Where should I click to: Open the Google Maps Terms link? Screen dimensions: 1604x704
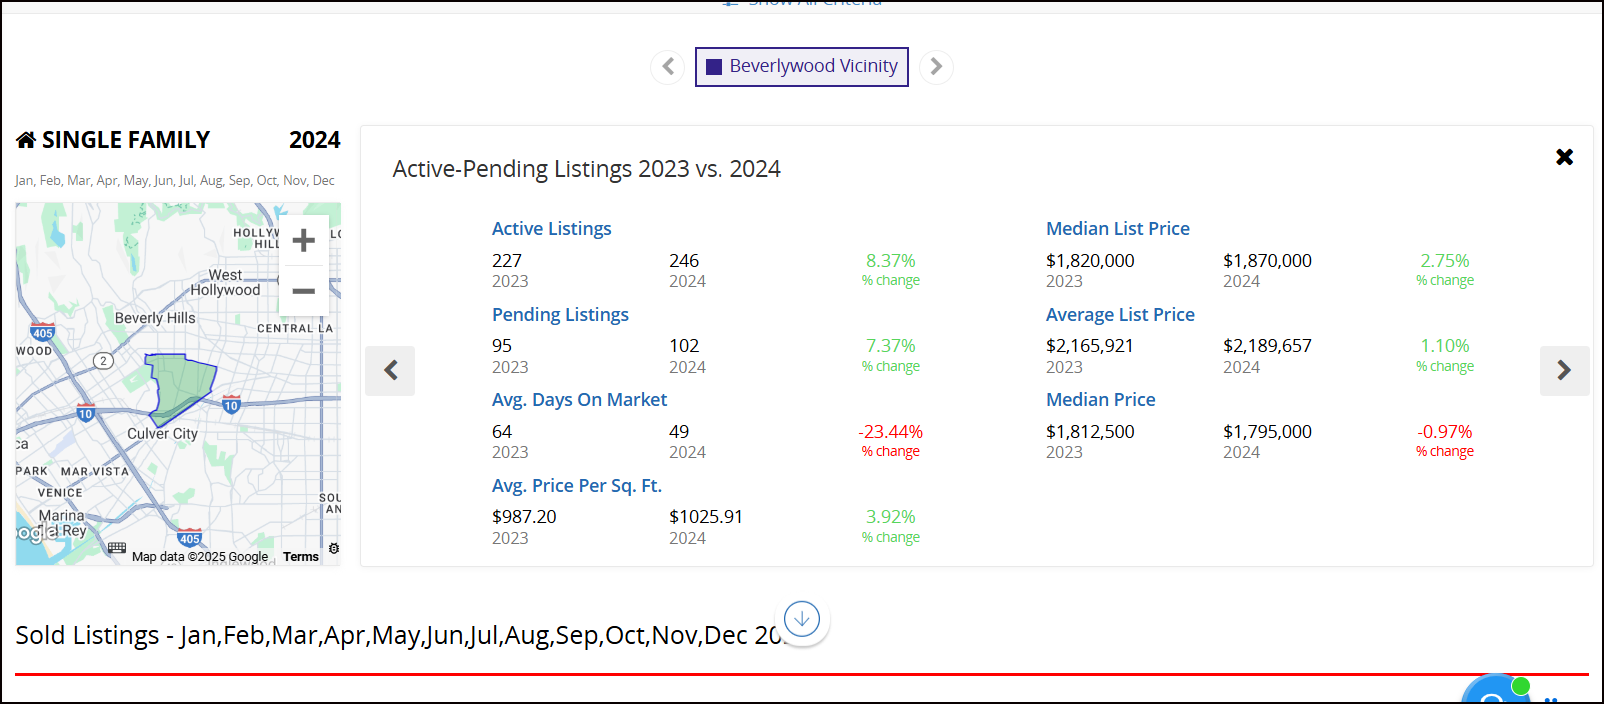[300, 557]
